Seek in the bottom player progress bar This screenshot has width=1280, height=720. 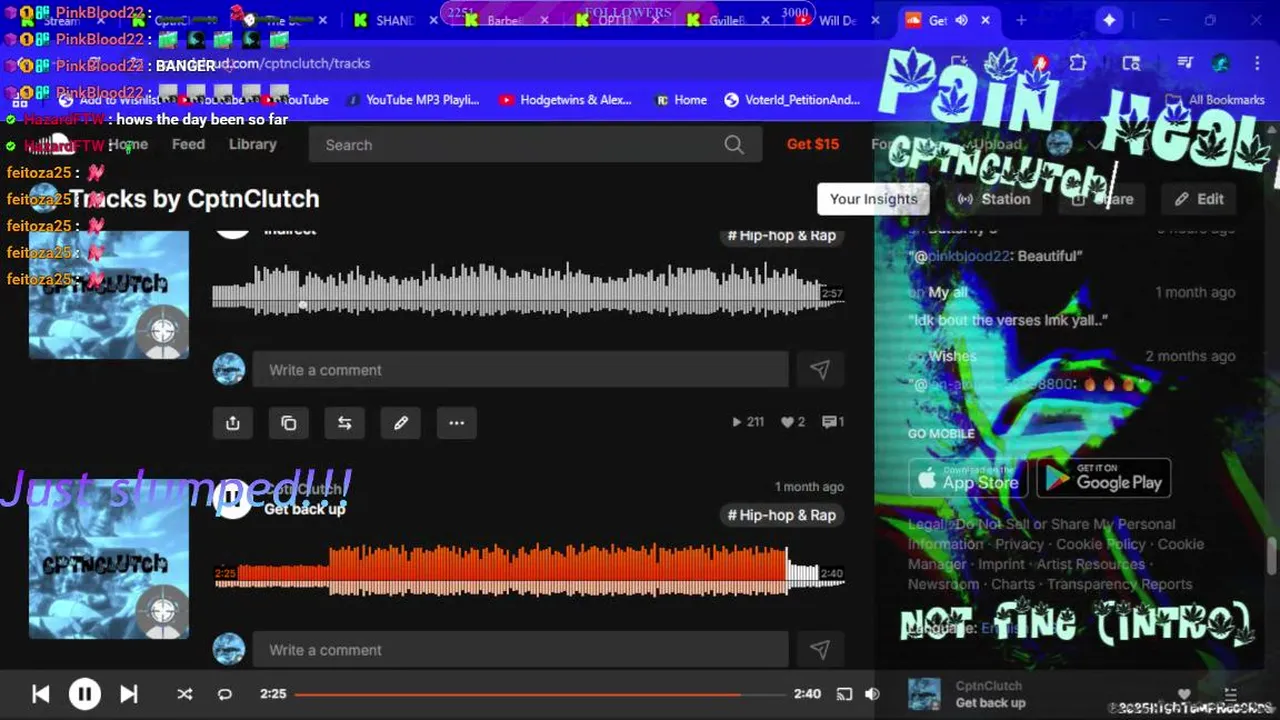tap(540, 694)
